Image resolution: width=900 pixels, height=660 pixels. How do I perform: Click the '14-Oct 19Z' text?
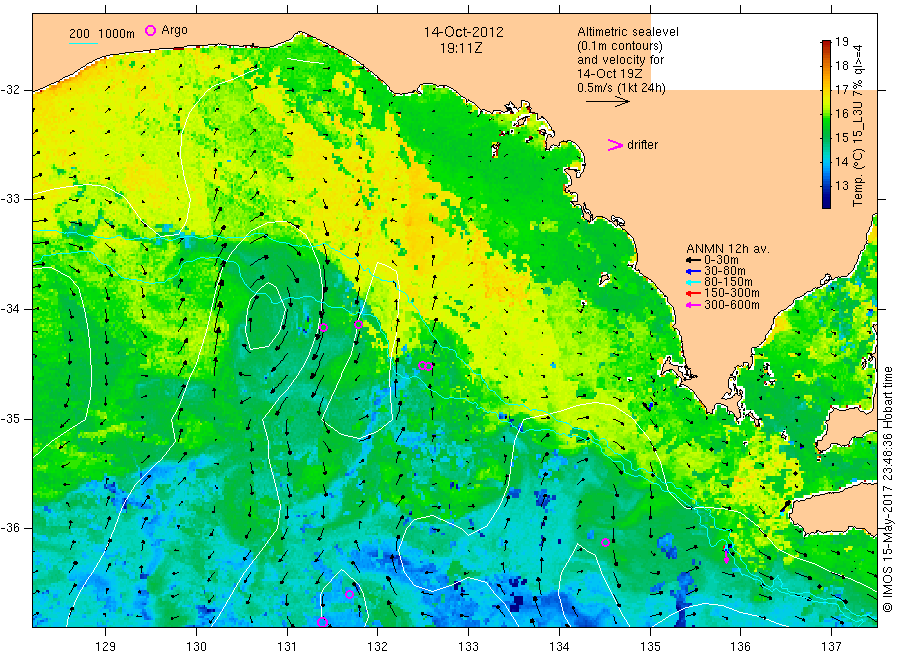[610, 74]
